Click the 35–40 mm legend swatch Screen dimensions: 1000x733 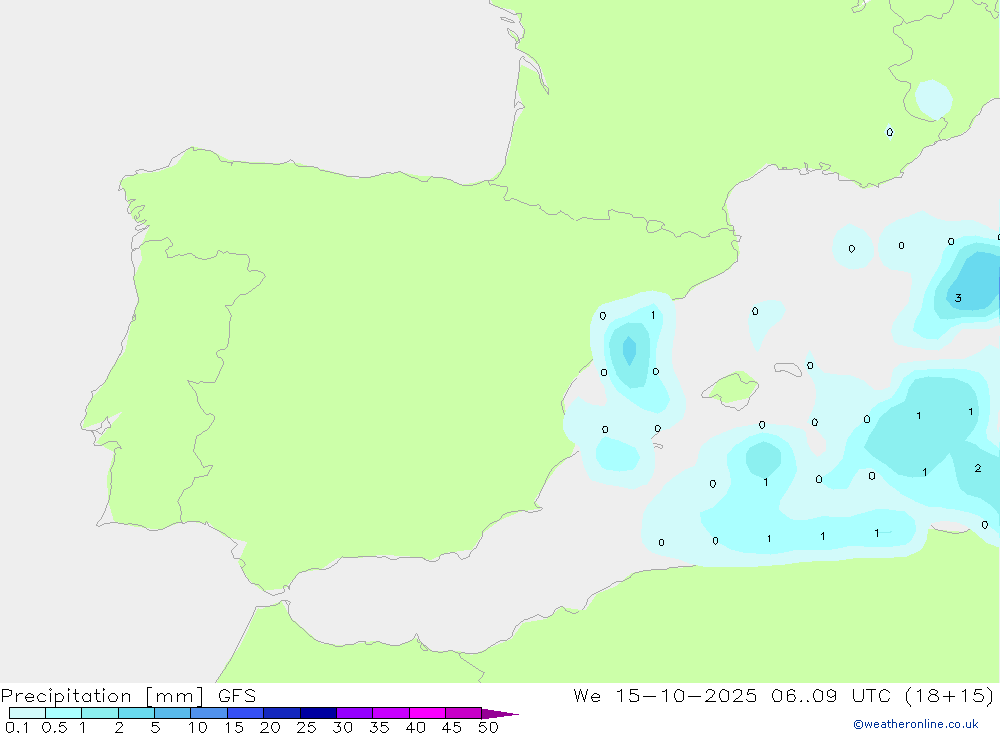pos(391,713)
